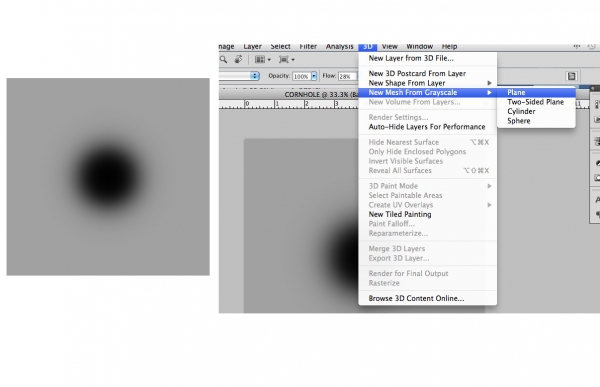Expand New Shape From Layer submenu
This screenshot has height=387, width=600.
[x=427, y=83]
